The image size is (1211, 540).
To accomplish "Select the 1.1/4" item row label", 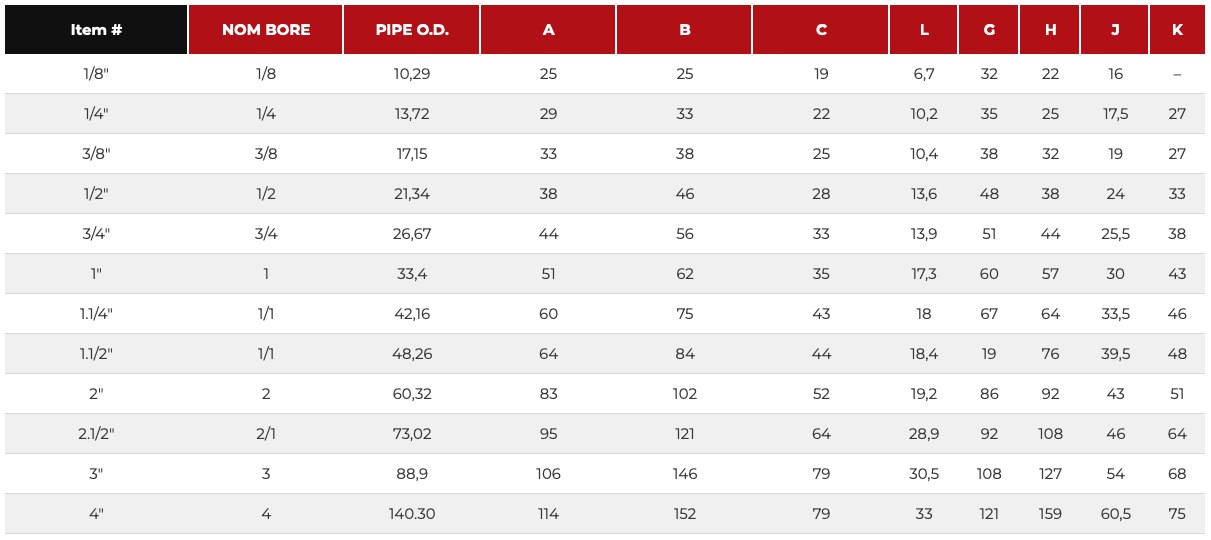I will 96,314.
